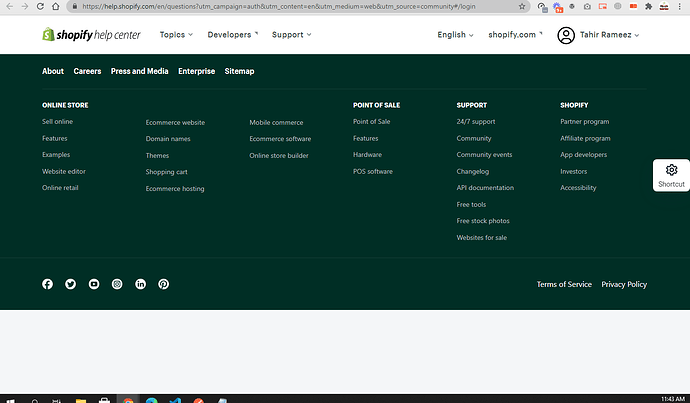Open the POS software link
The image size is (690, 403).
pyautogui.click(x=373, y=171)
